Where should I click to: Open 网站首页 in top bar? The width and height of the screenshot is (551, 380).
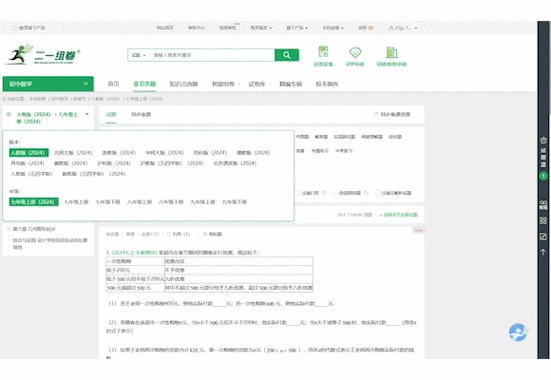point(165,28)
